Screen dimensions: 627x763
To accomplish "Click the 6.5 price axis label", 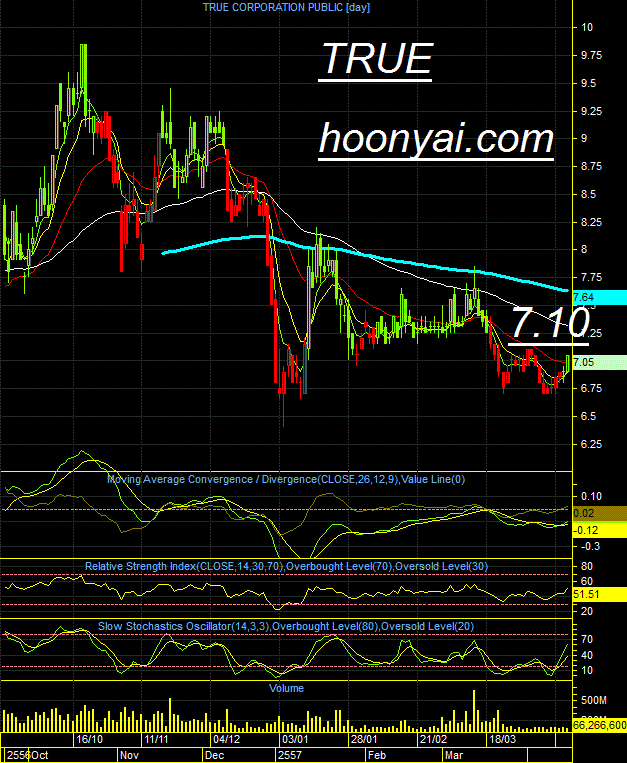I will click(x=588, y=417).
